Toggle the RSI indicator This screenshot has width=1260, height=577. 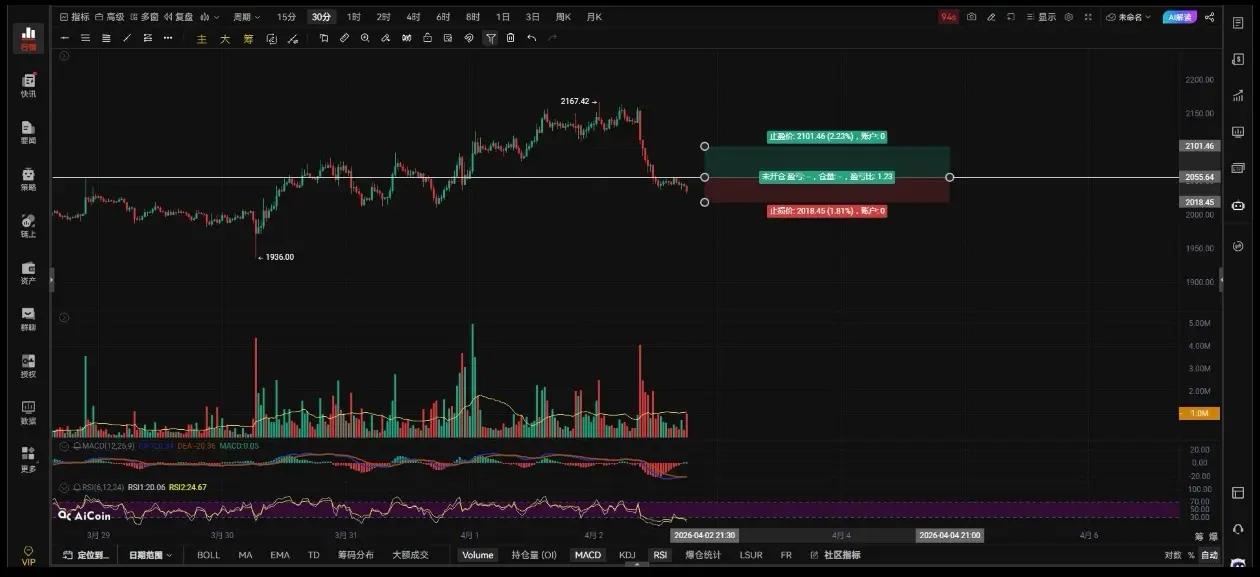[660, 554]
